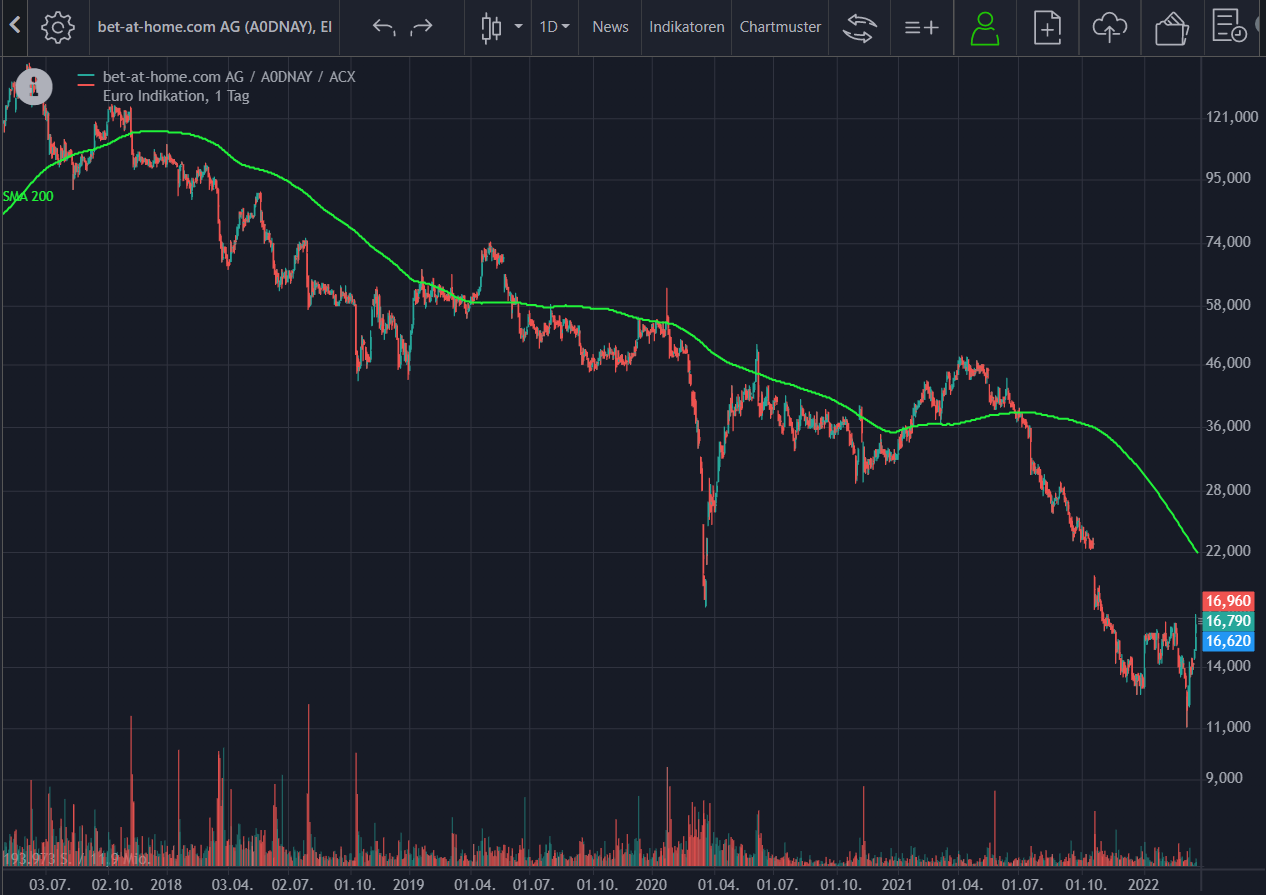Click the bet-at-home.com AG symbol search field
Viewport: 1266px width, 895px height.
pos(215,27)
